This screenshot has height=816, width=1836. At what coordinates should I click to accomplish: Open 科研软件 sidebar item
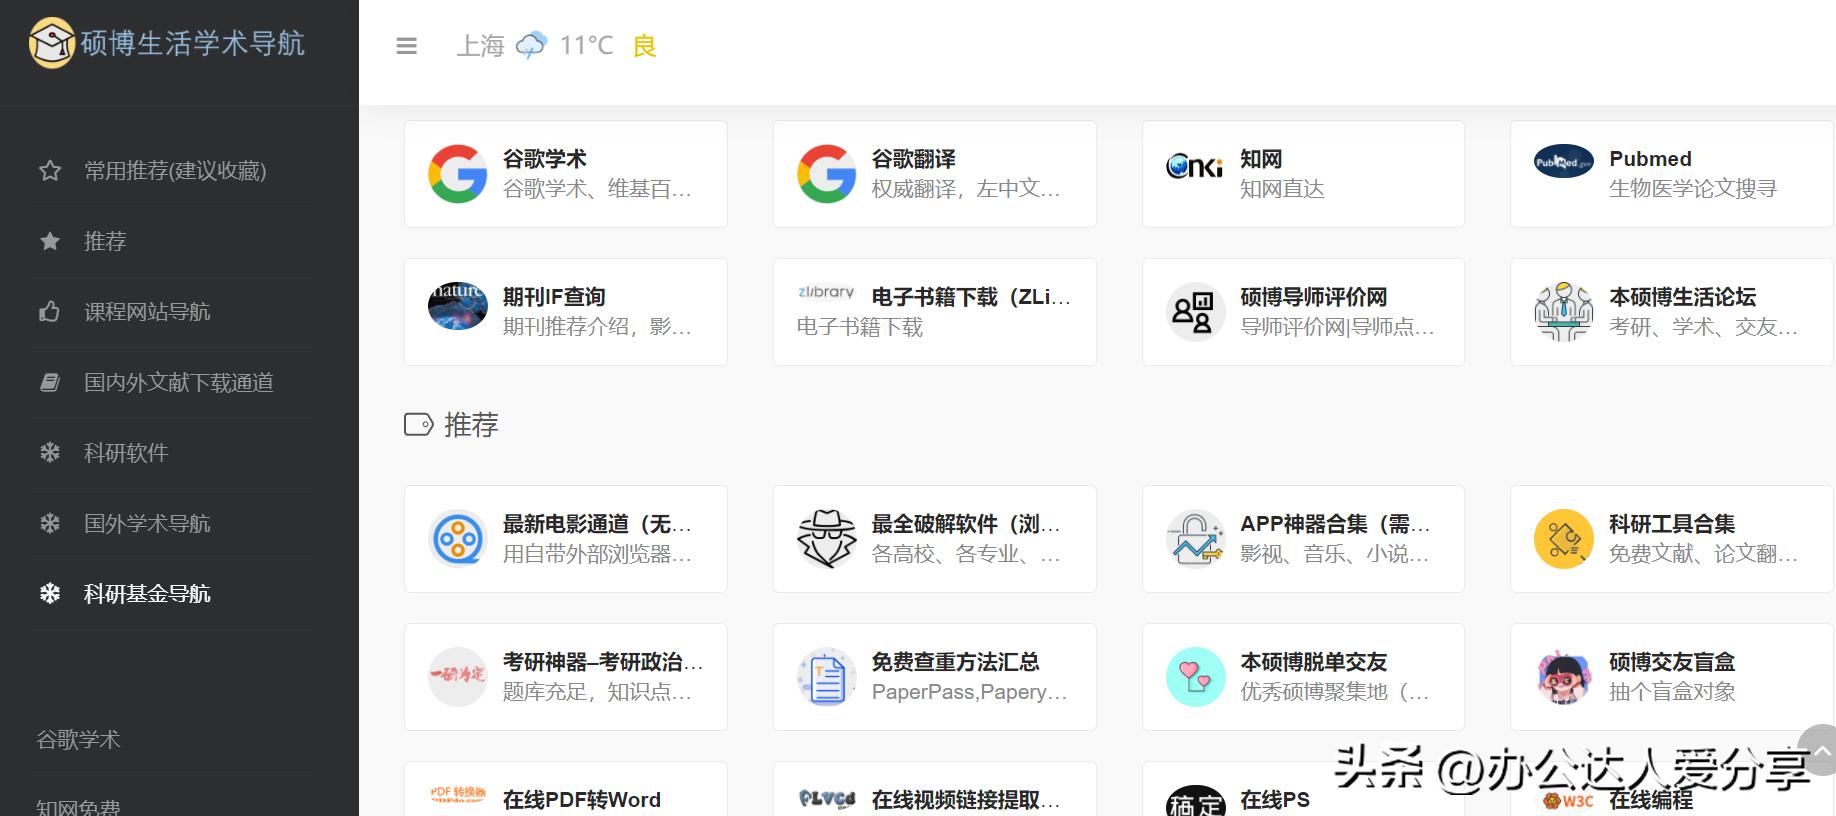(126, 453)
